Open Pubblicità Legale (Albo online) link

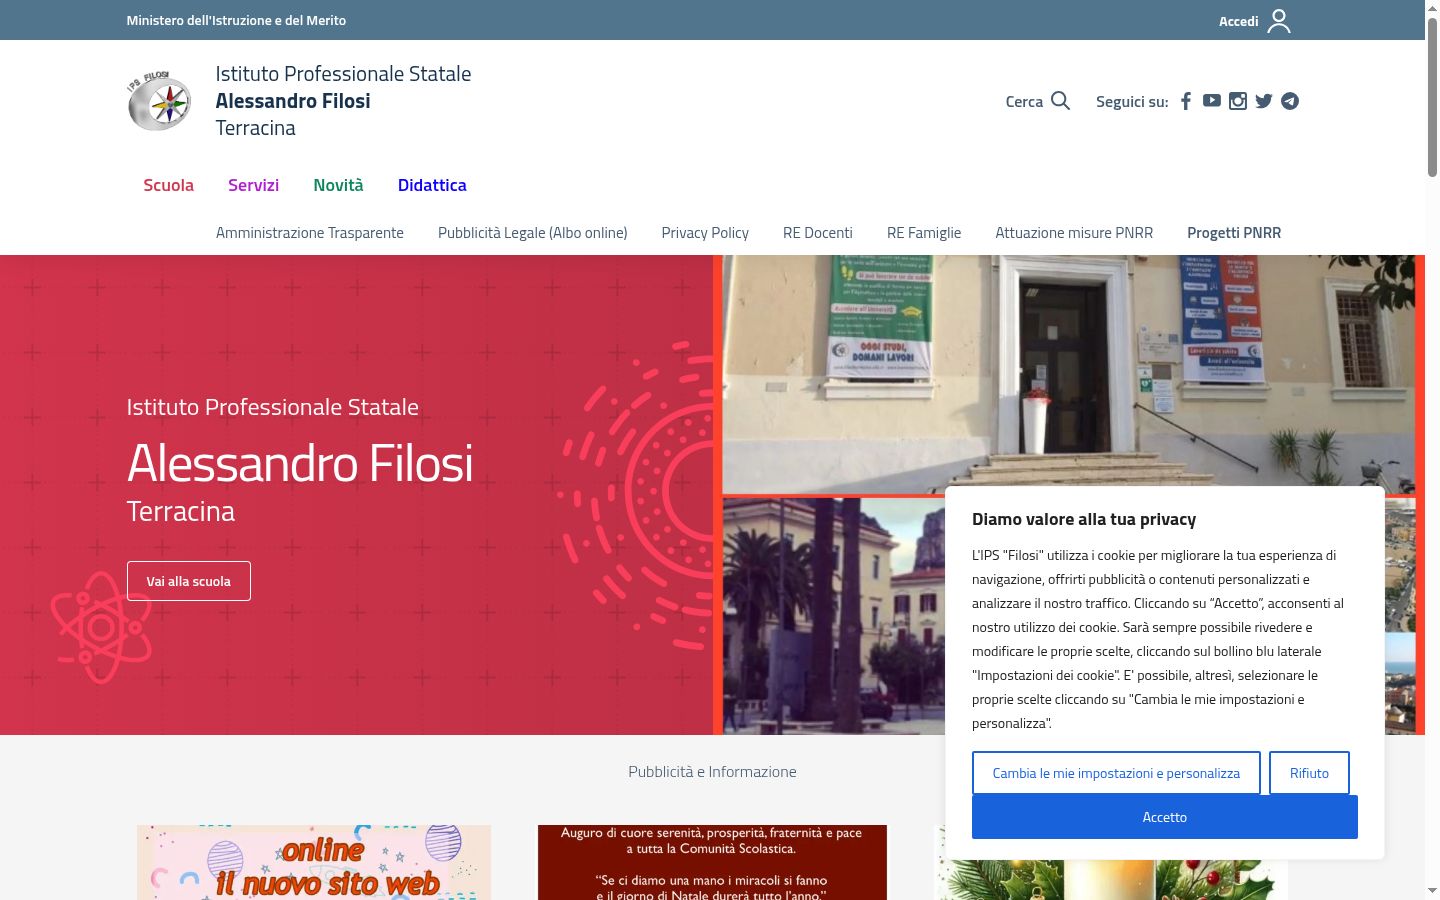point(533,233)
